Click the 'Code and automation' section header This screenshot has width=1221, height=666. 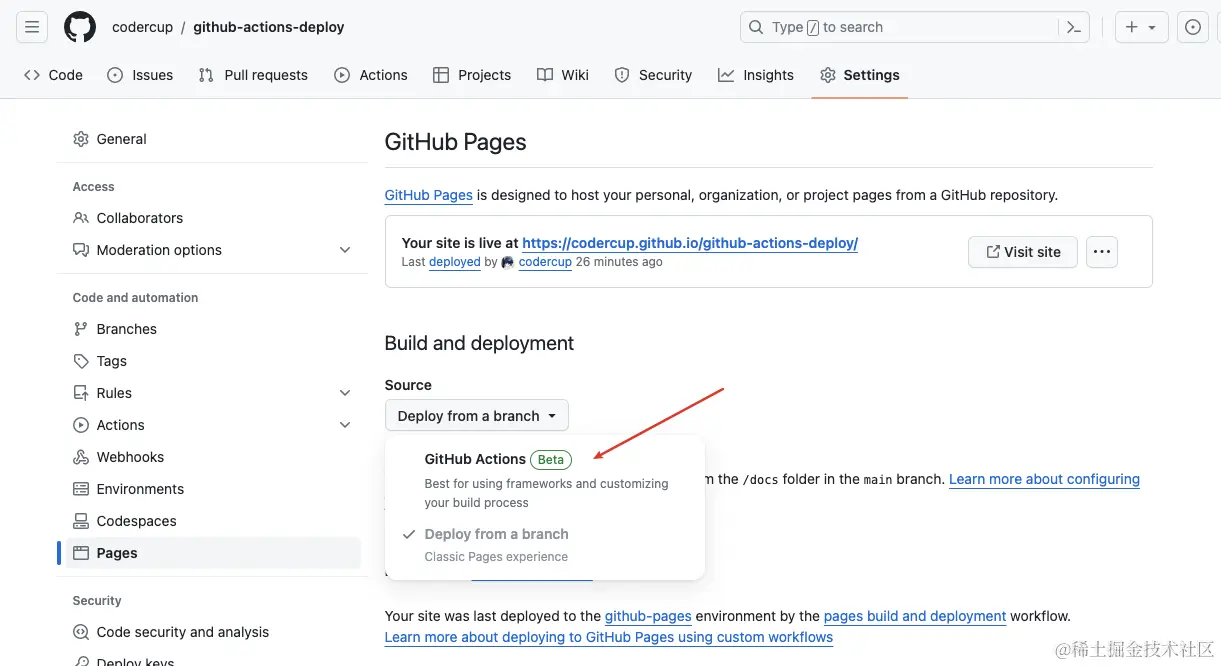click(x=135, y=298)
